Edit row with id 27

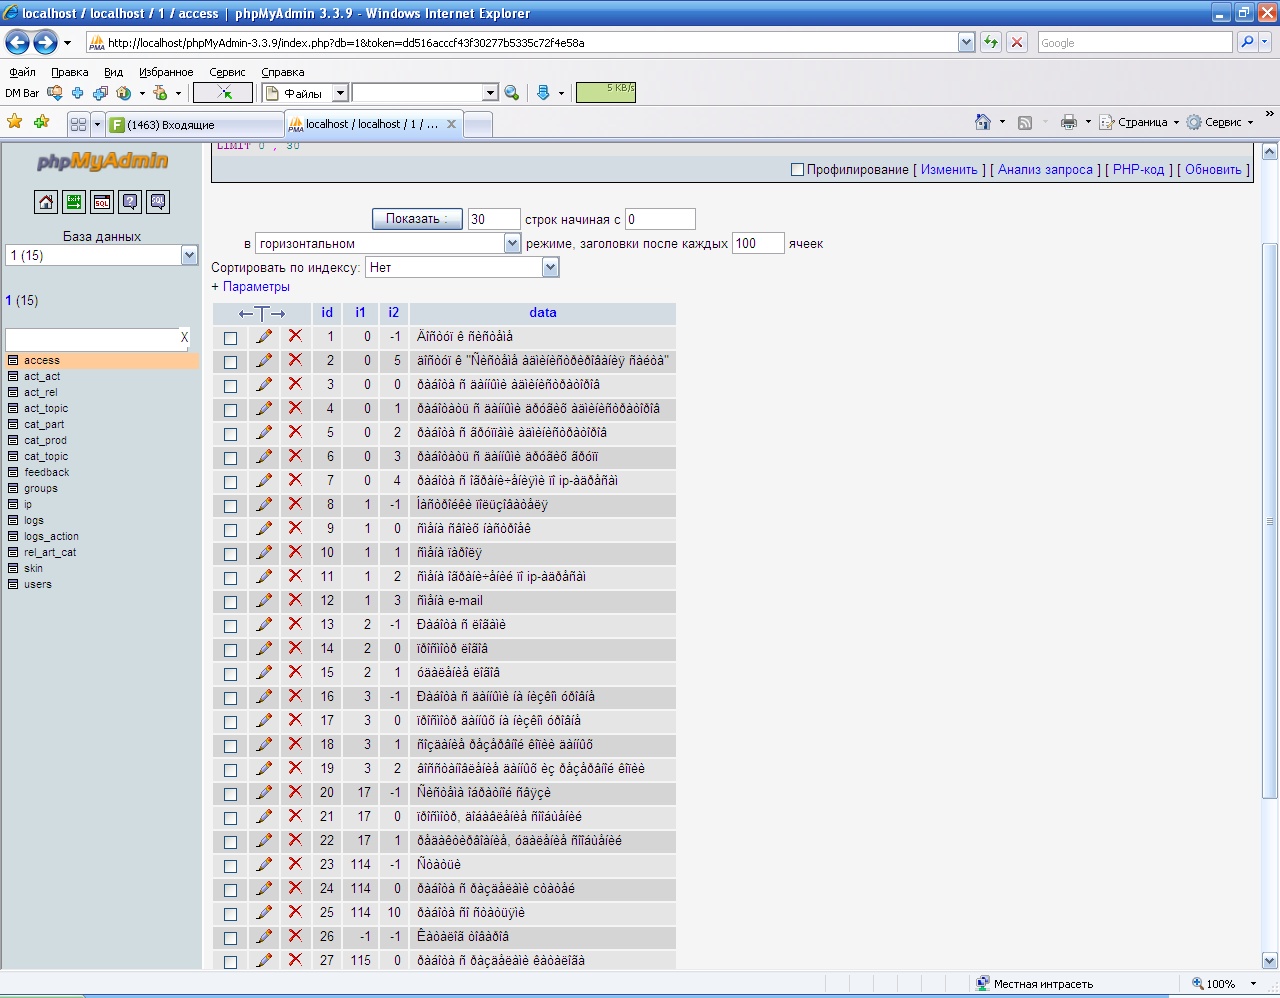264,960
